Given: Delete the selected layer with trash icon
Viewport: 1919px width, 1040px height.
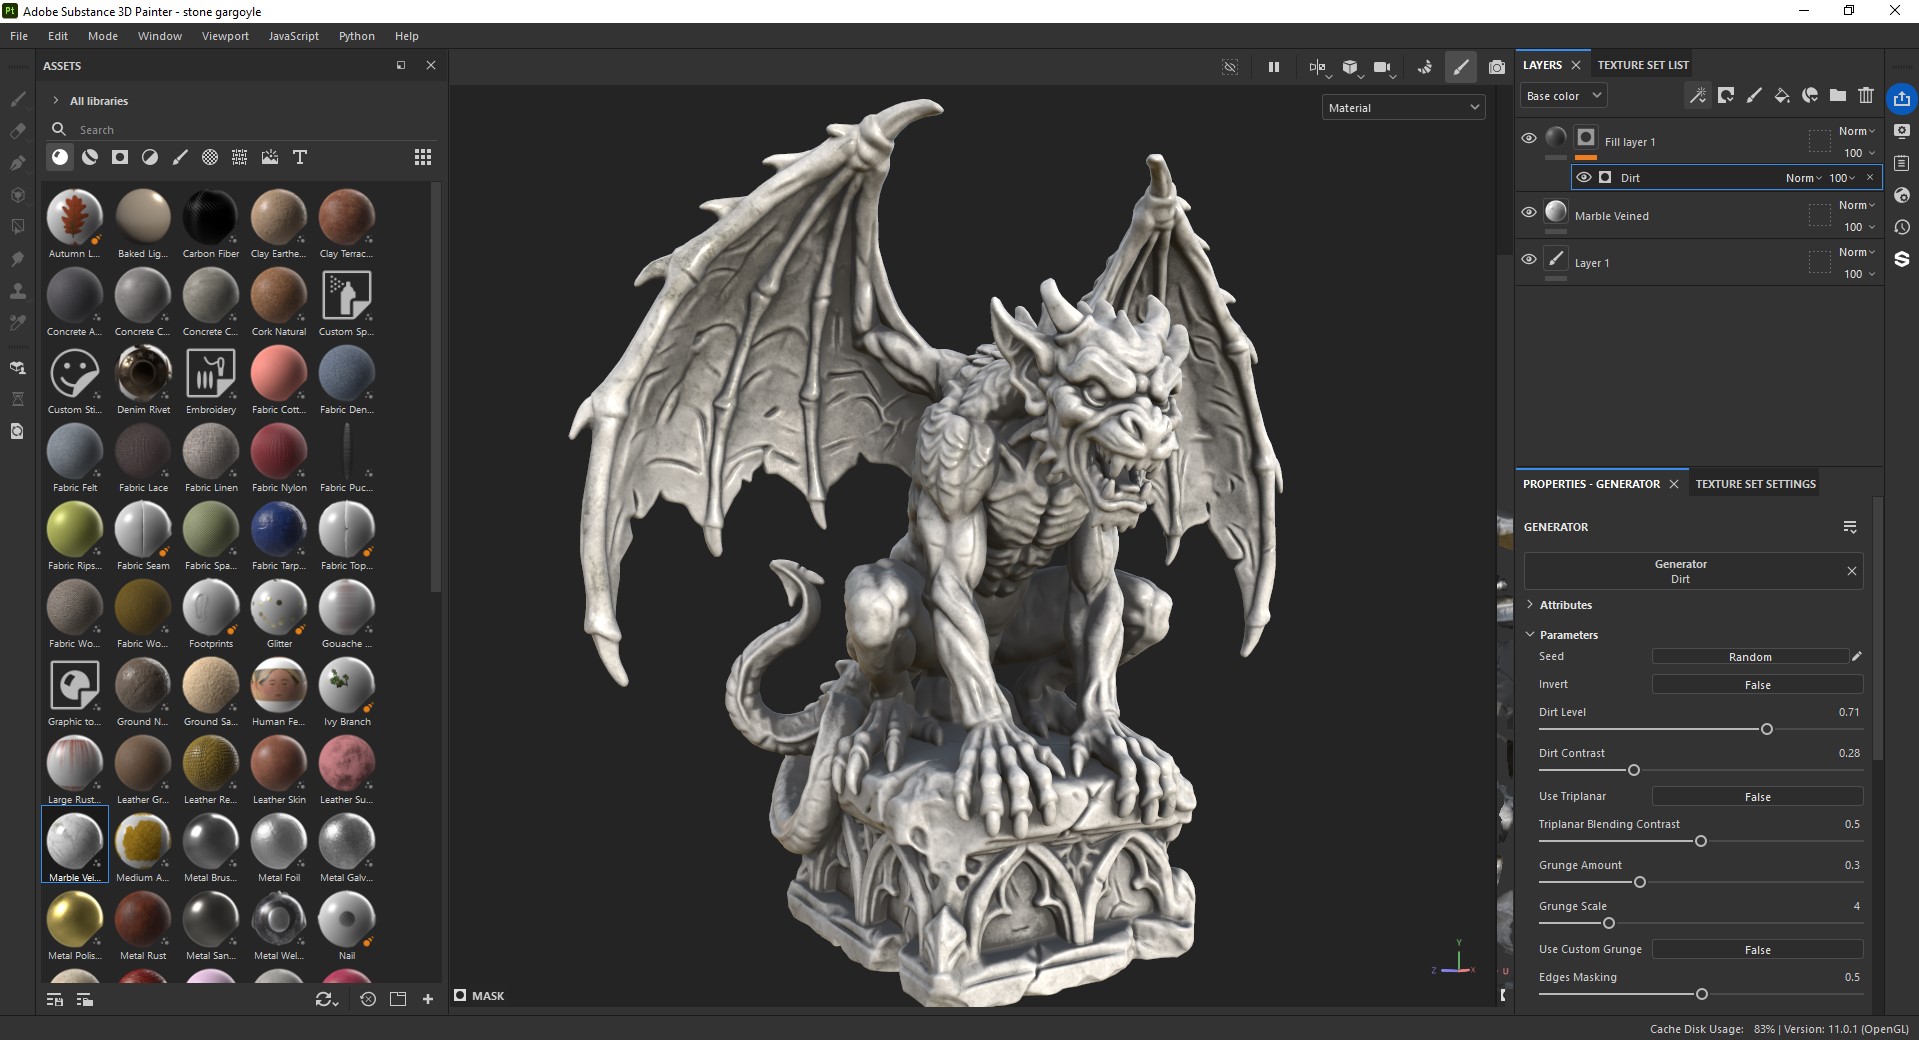Looking at the screenshot, I should tap(1866, 95).
